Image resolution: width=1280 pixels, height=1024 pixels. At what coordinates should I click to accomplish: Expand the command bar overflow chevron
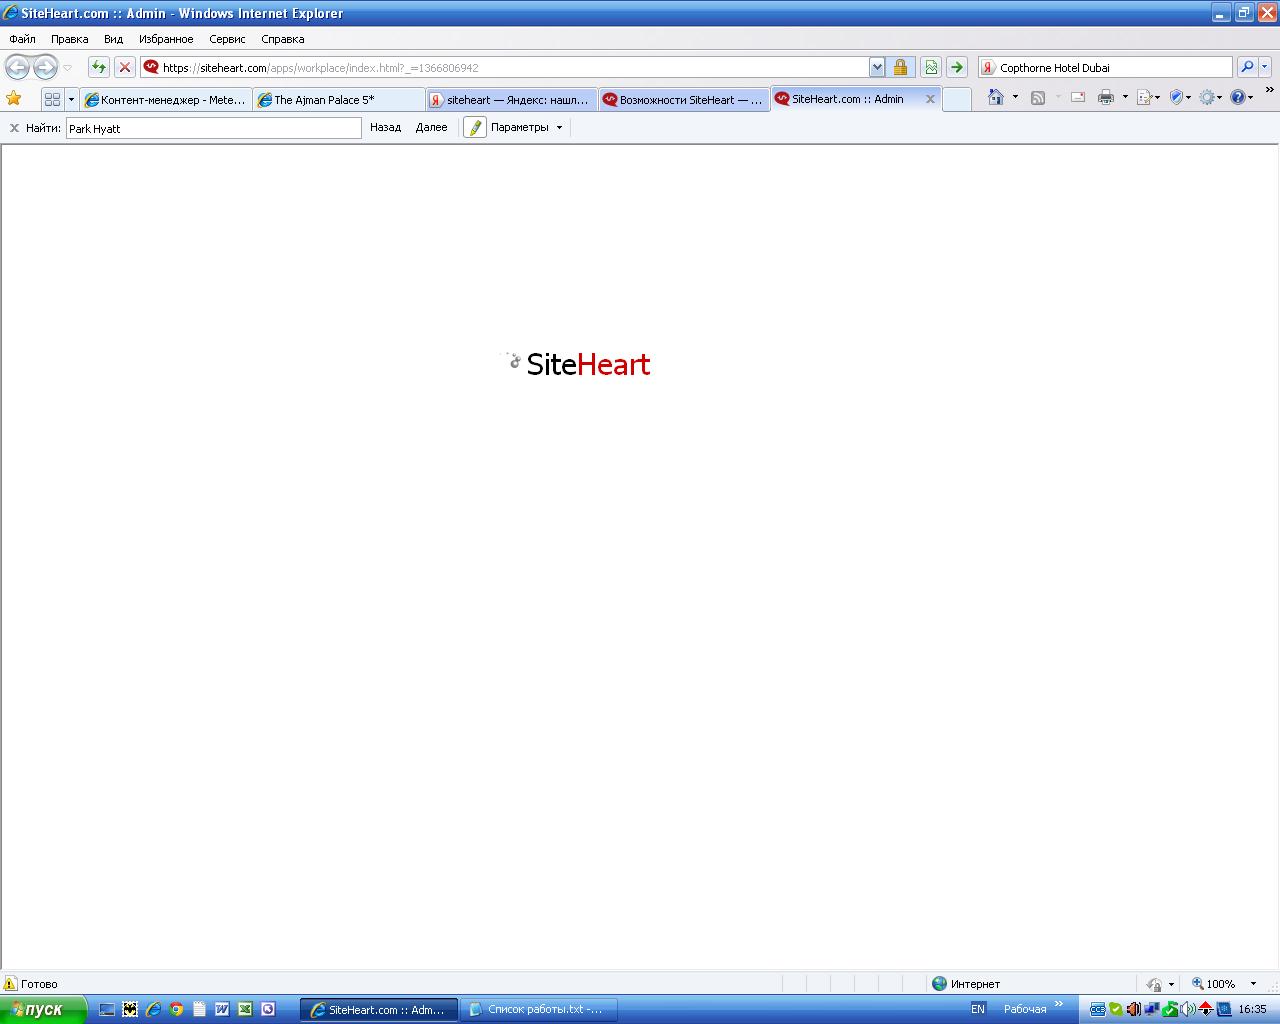click(1269, 90)
